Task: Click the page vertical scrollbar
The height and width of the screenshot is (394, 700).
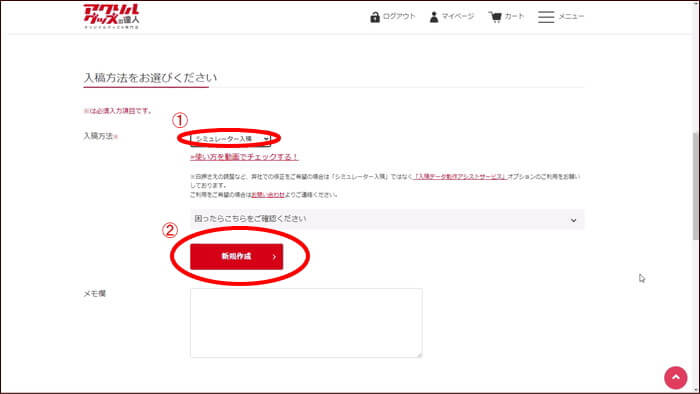Action: (696, 187)
